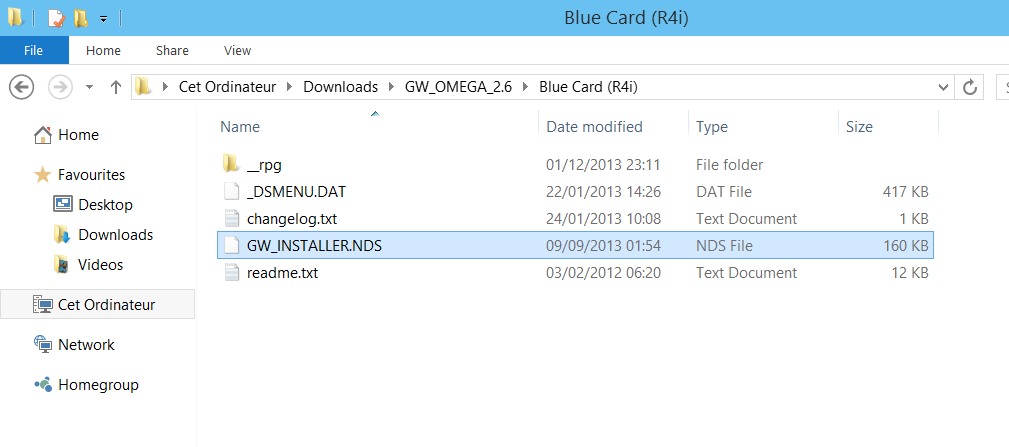The height and width of the screenshot is (447, 1009).
Task: Expand the chevron after Cet Ordinateur in the address bar
Action: [x=289, y=87]
